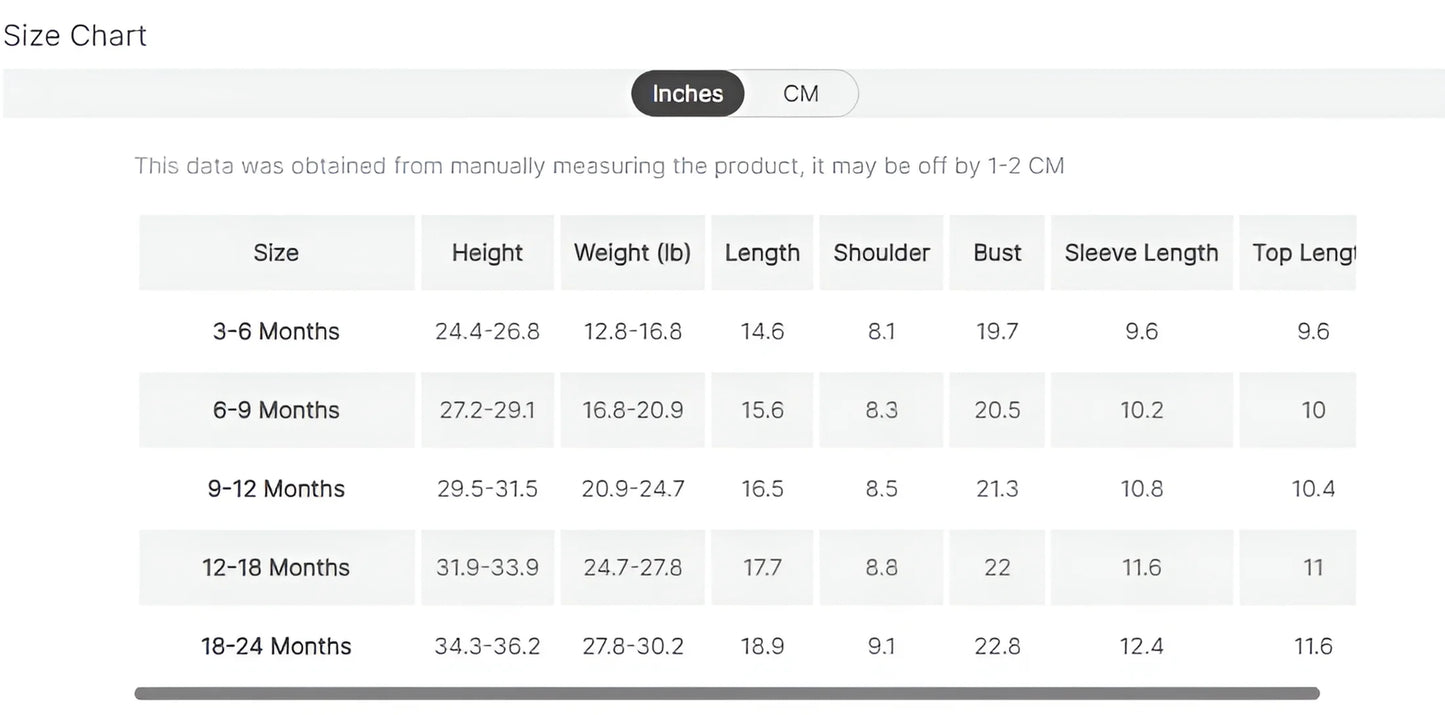Select the Height column header
Screen dimensions: 1445x715
click(487, 253)
